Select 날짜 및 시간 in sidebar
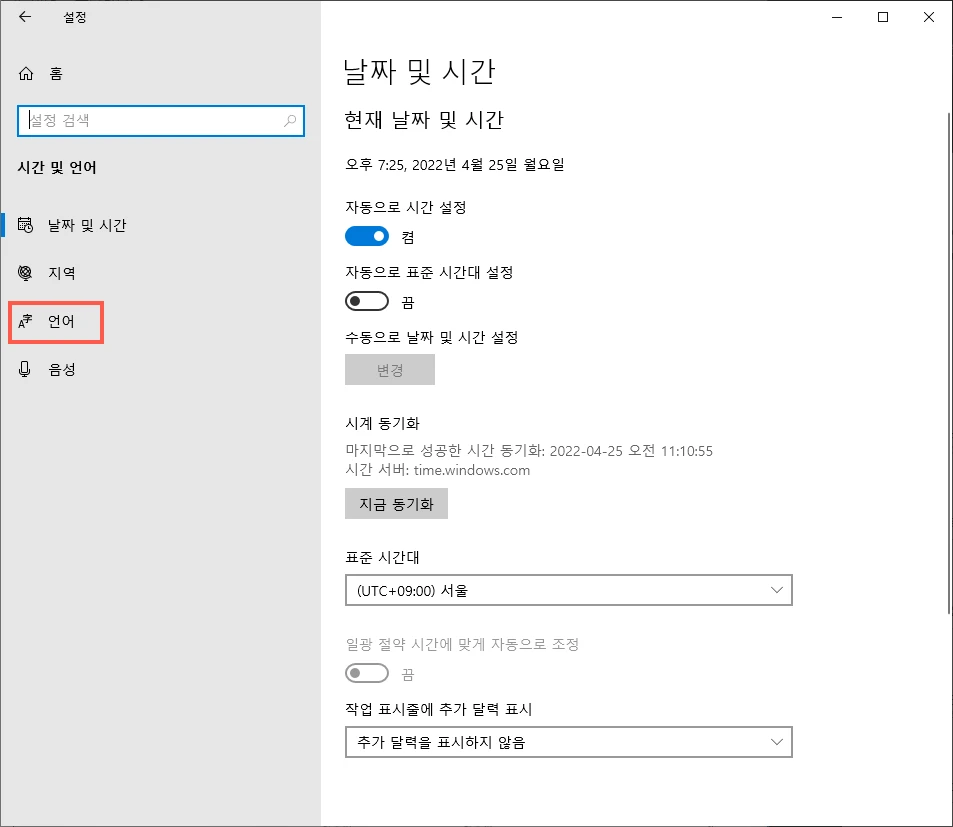The width and height of the screenshot is (953, 827). click(x=160, y=225)
